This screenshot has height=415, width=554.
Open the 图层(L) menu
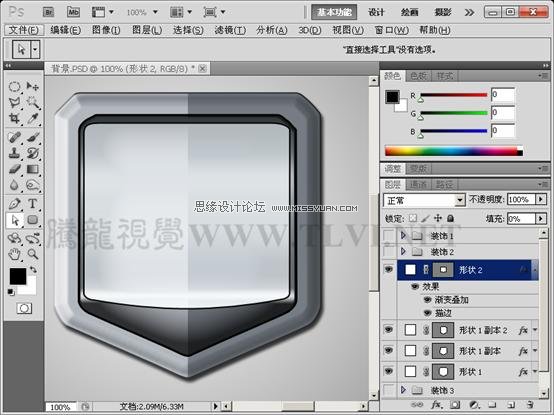pyautogui.click(x=147, y=30)
